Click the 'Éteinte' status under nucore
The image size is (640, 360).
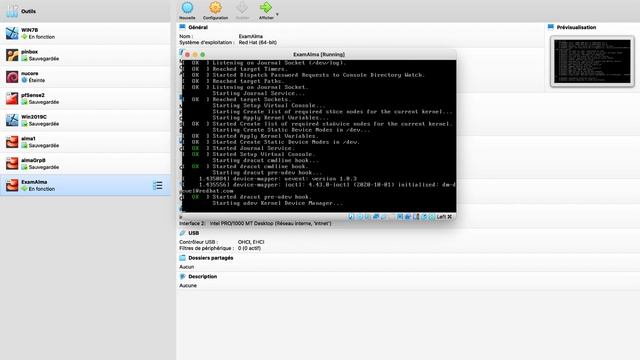pyautogui.click(x=36, y=80)
